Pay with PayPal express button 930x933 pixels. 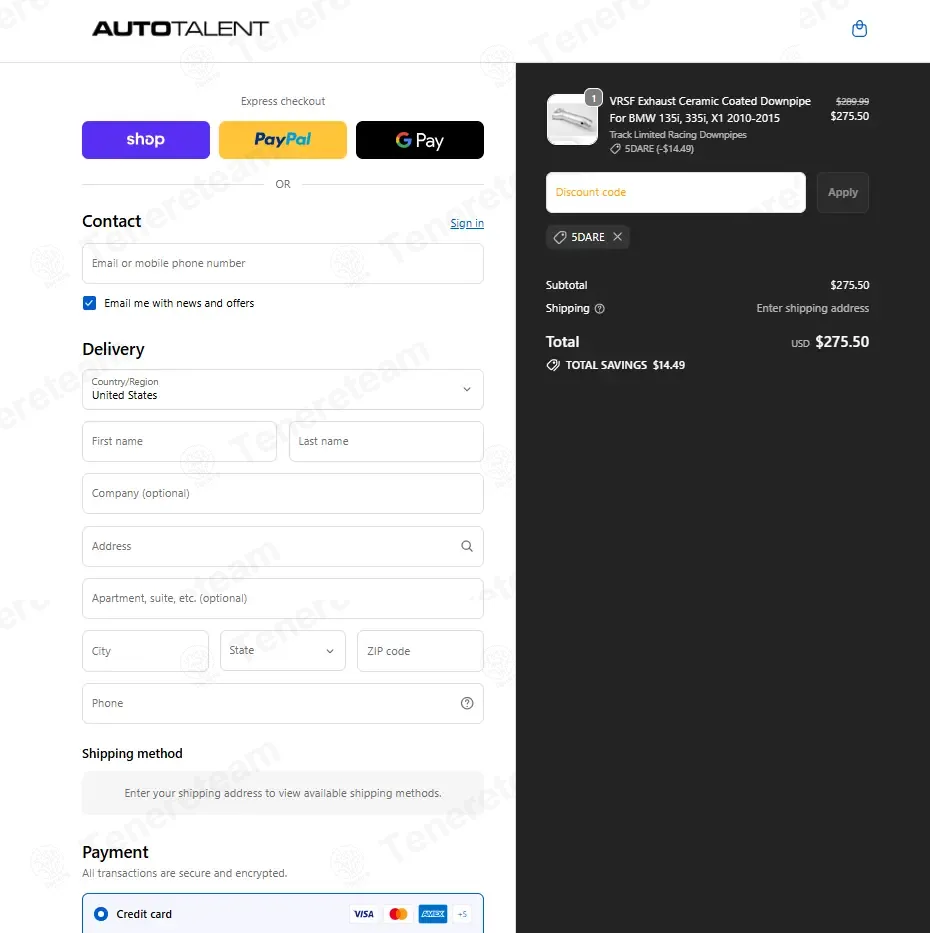283,140
